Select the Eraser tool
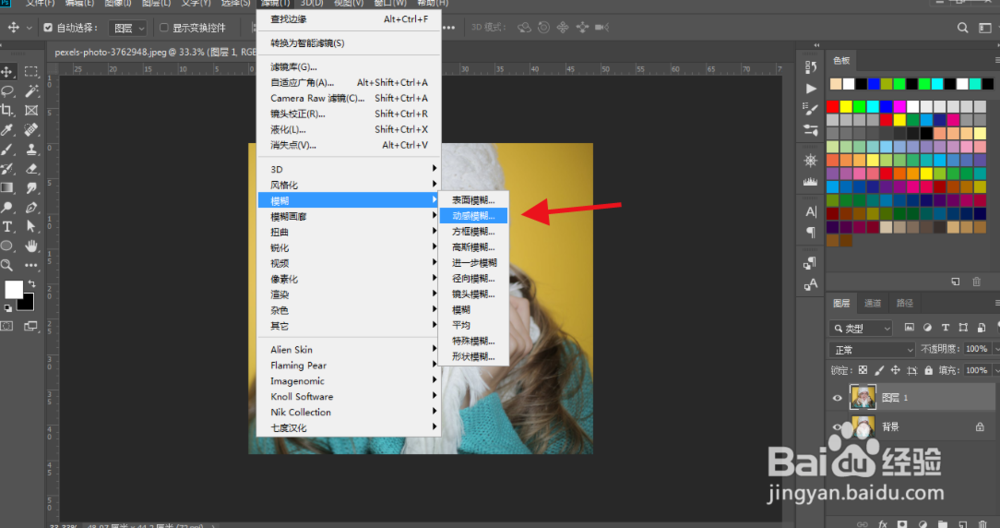The image size is (1000, 528). 31,169
